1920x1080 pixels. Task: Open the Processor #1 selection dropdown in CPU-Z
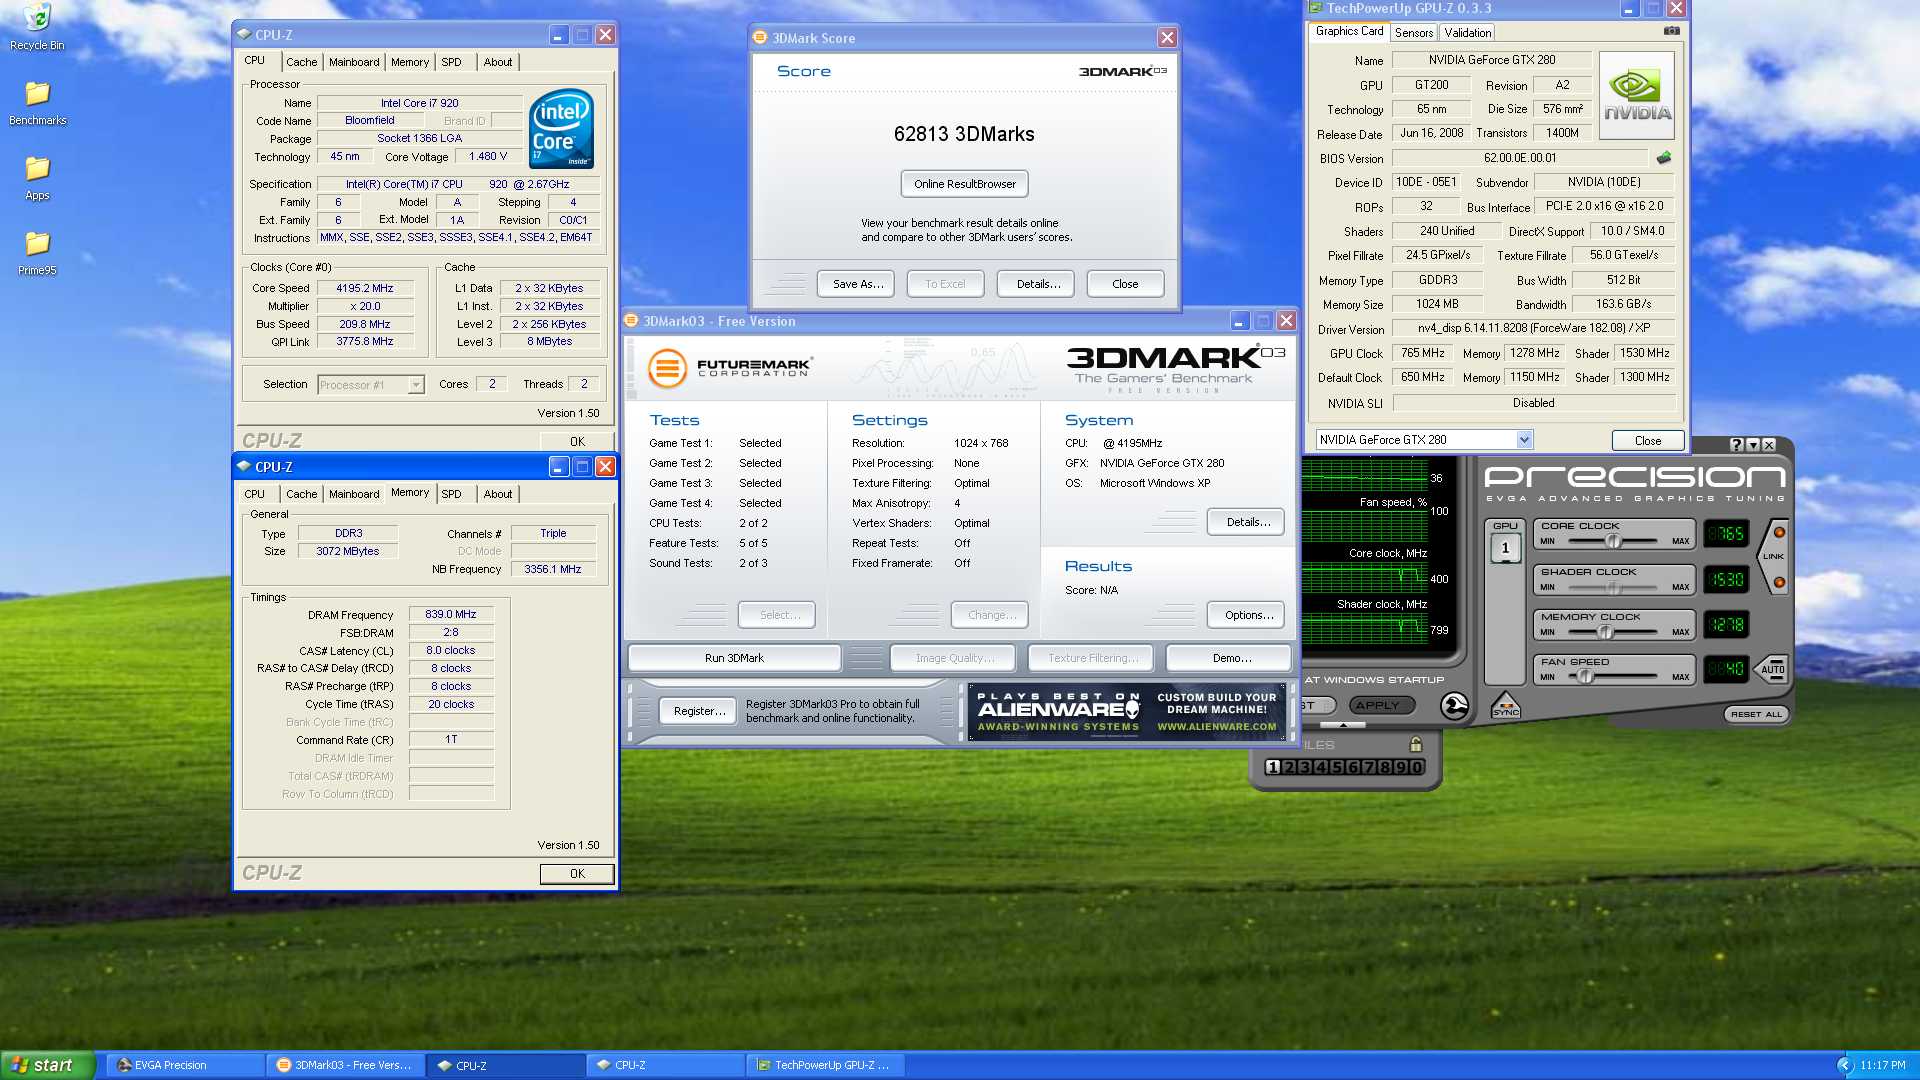click(x=416, y=385)
